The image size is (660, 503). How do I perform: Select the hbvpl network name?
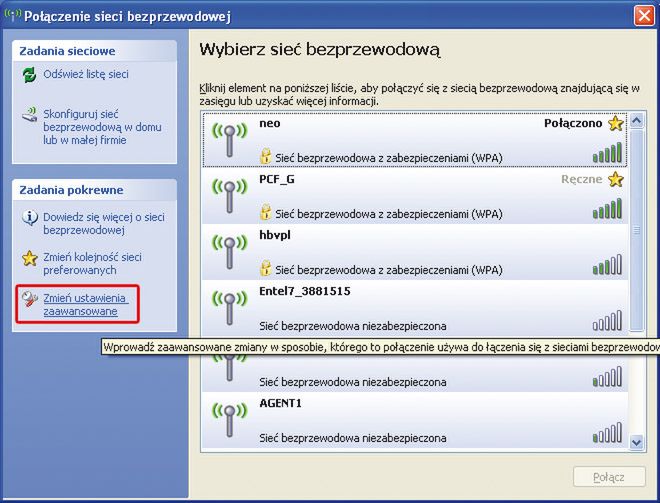pos(275,235)
